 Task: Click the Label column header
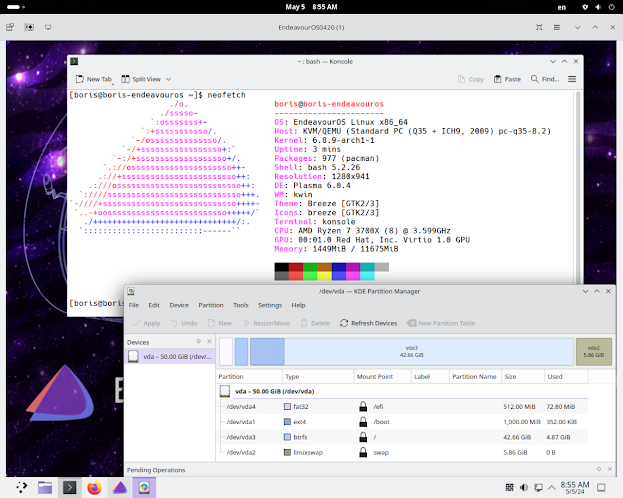click(430, 376)
